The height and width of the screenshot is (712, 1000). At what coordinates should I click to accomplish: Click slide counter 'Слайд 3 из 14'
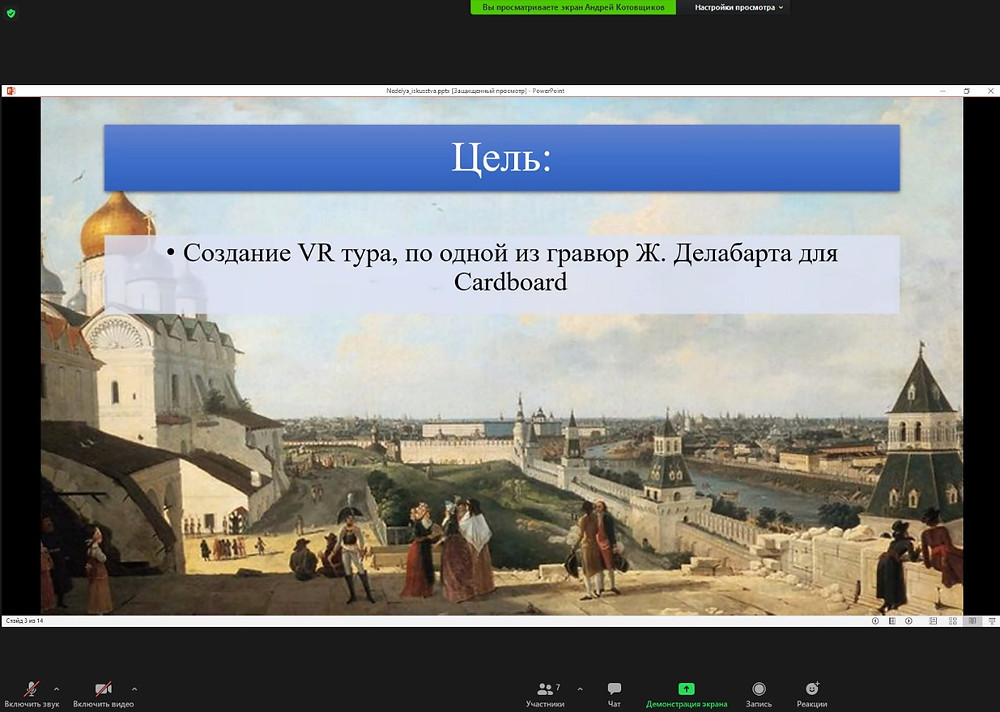pos(25,621)
